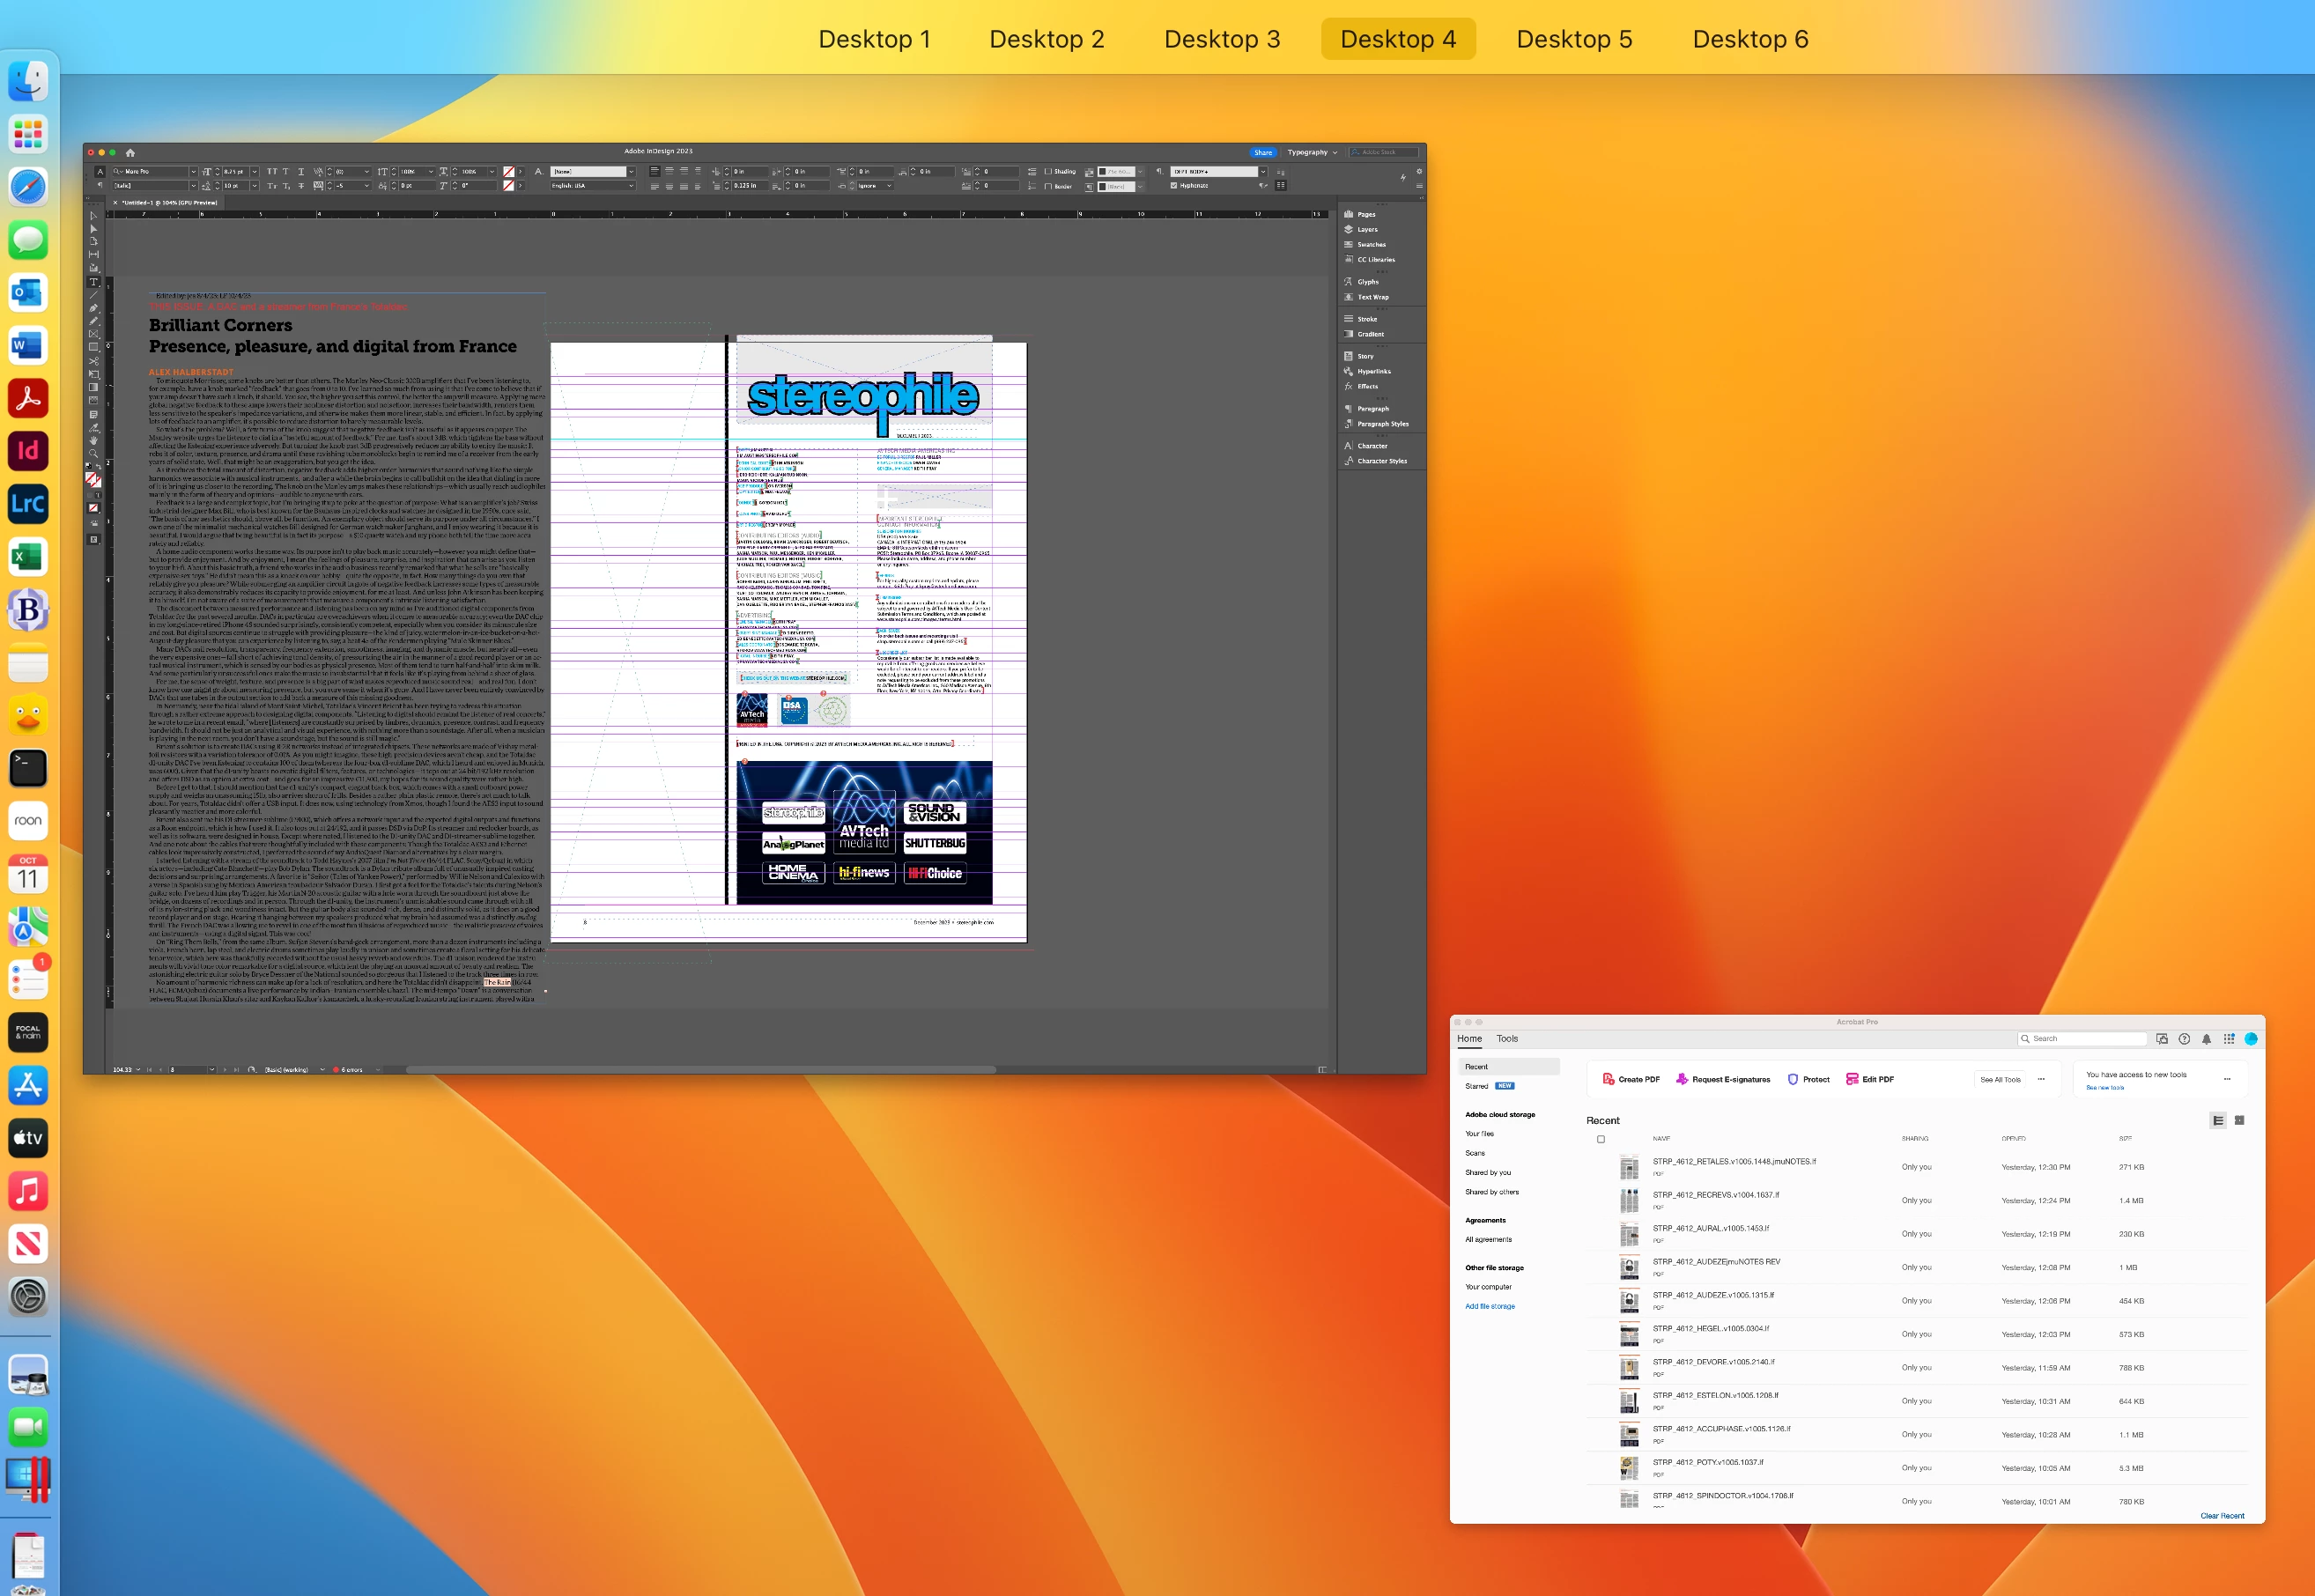The image size is (2315, 1596).
Task: Open the Pages panel
Action: coord(1365,214)
